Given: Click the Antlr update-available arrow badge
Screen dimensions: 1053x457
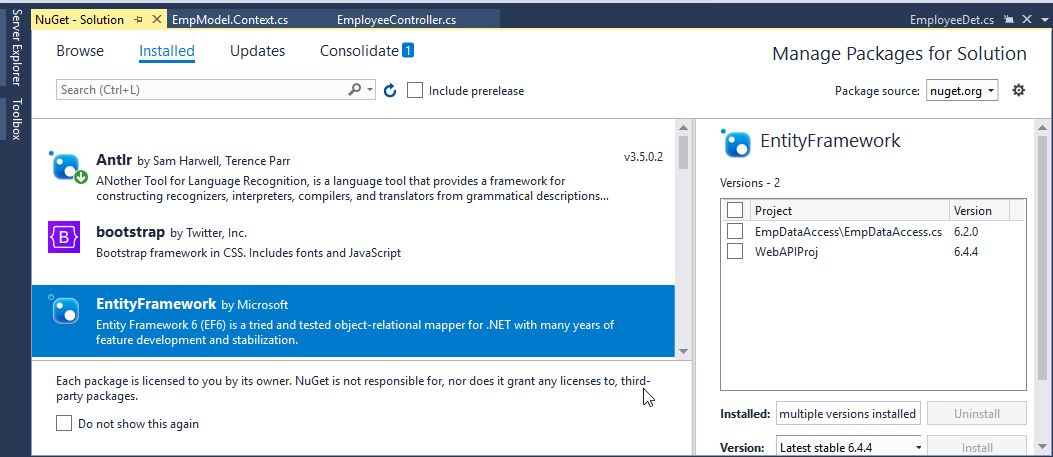Looking at the screenshot, I should [81, 177].
